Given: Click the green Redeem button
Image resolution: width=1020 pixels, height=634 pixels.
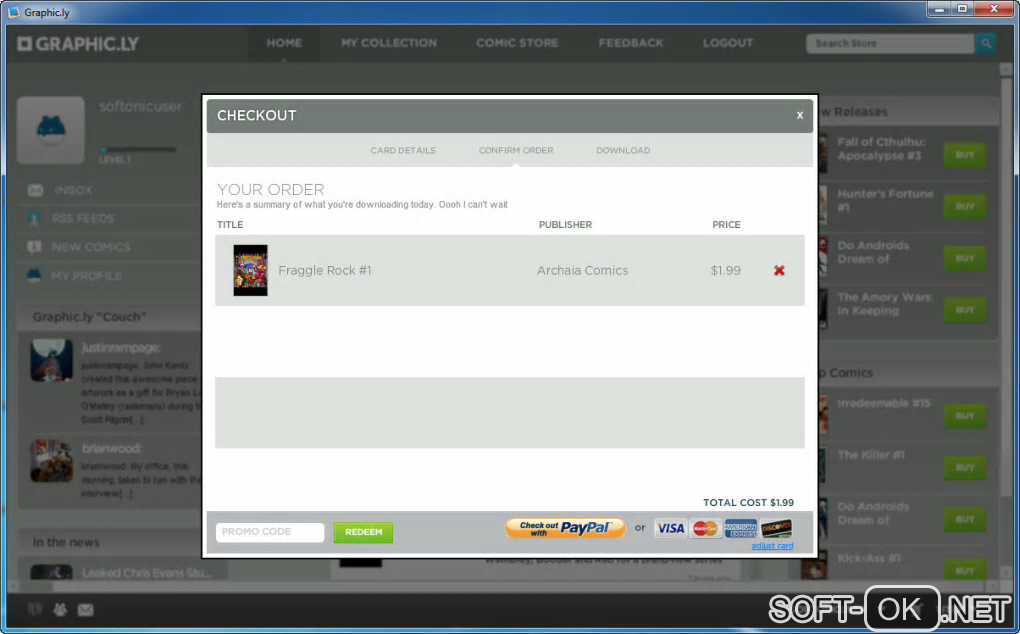Looking at the screenshot, I should [x=364, y=532].
